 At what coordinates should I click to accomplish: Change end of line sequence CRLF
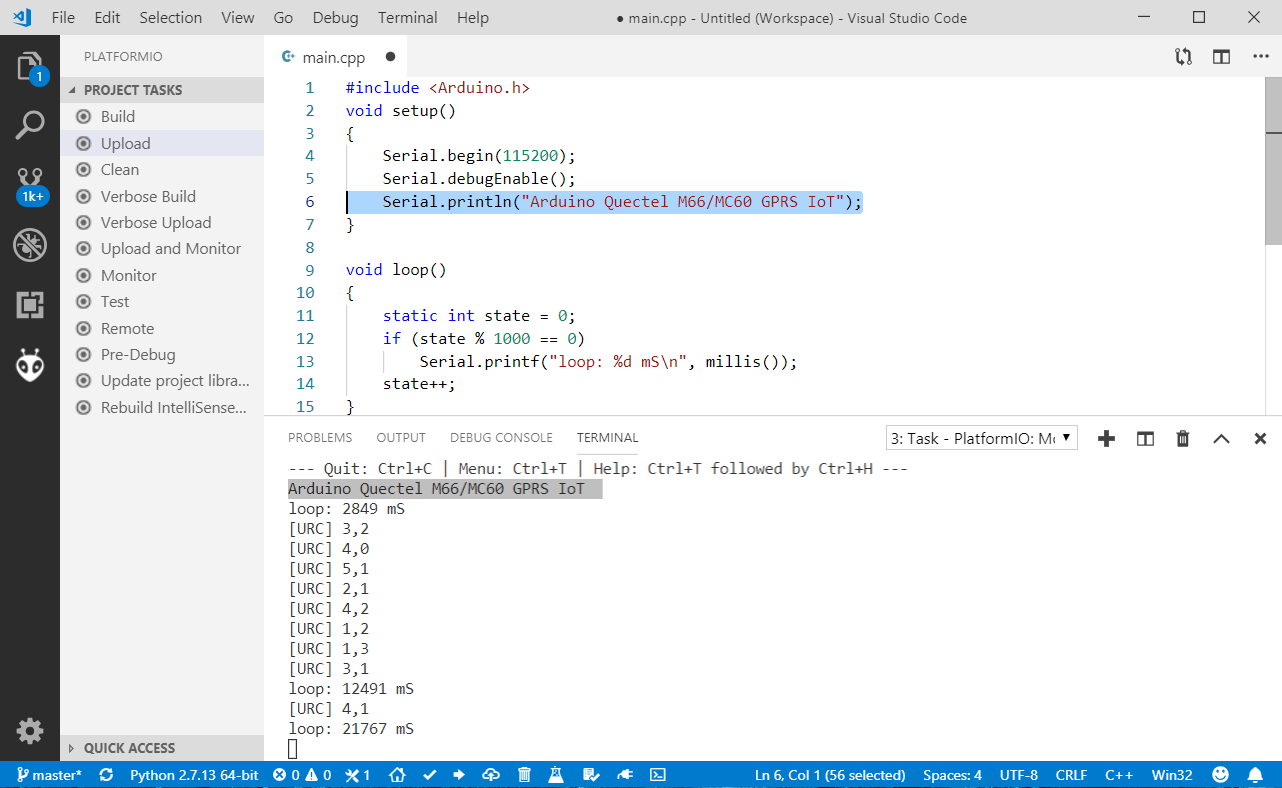coord(1071,775)
